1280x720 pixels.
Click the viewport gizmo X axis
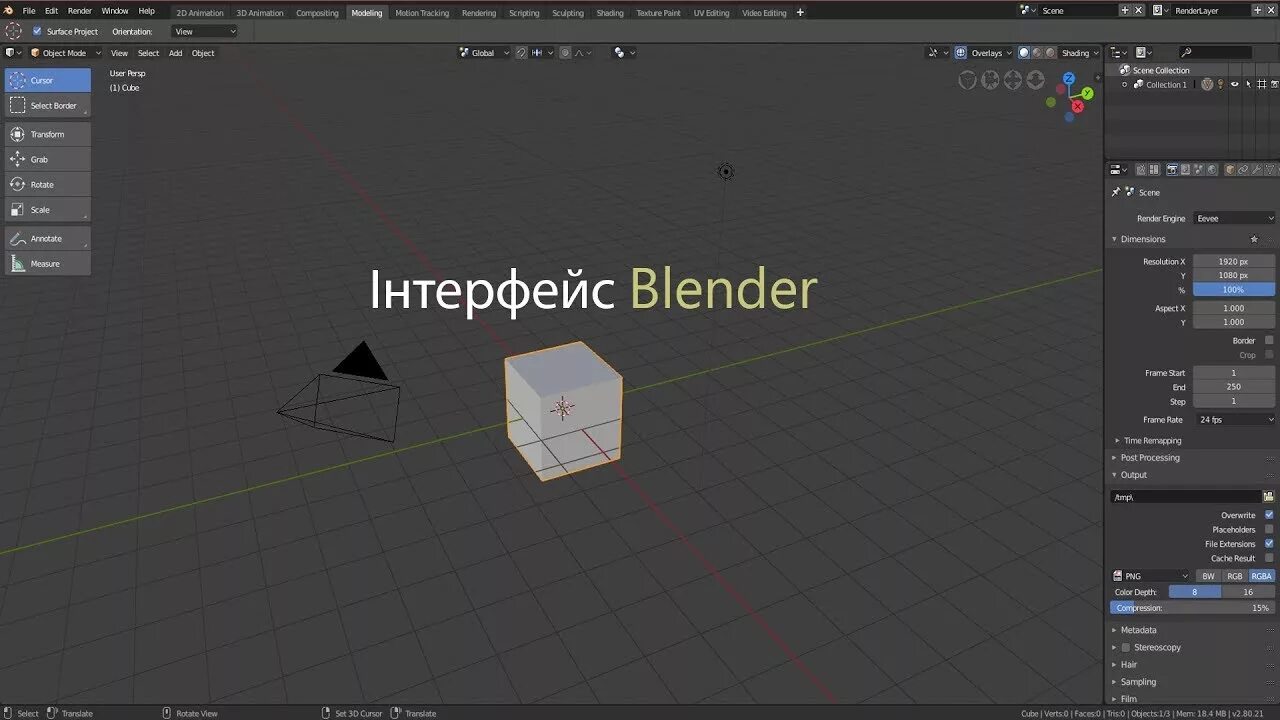1078,106
